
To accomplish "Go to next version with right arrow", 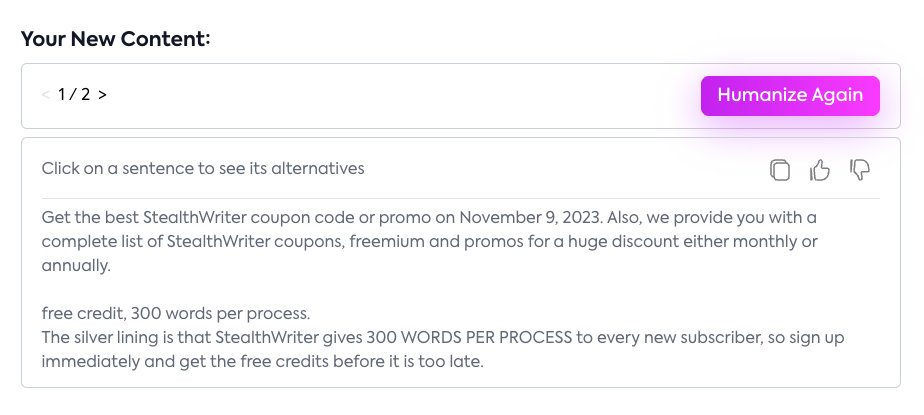I will (102, 95).
